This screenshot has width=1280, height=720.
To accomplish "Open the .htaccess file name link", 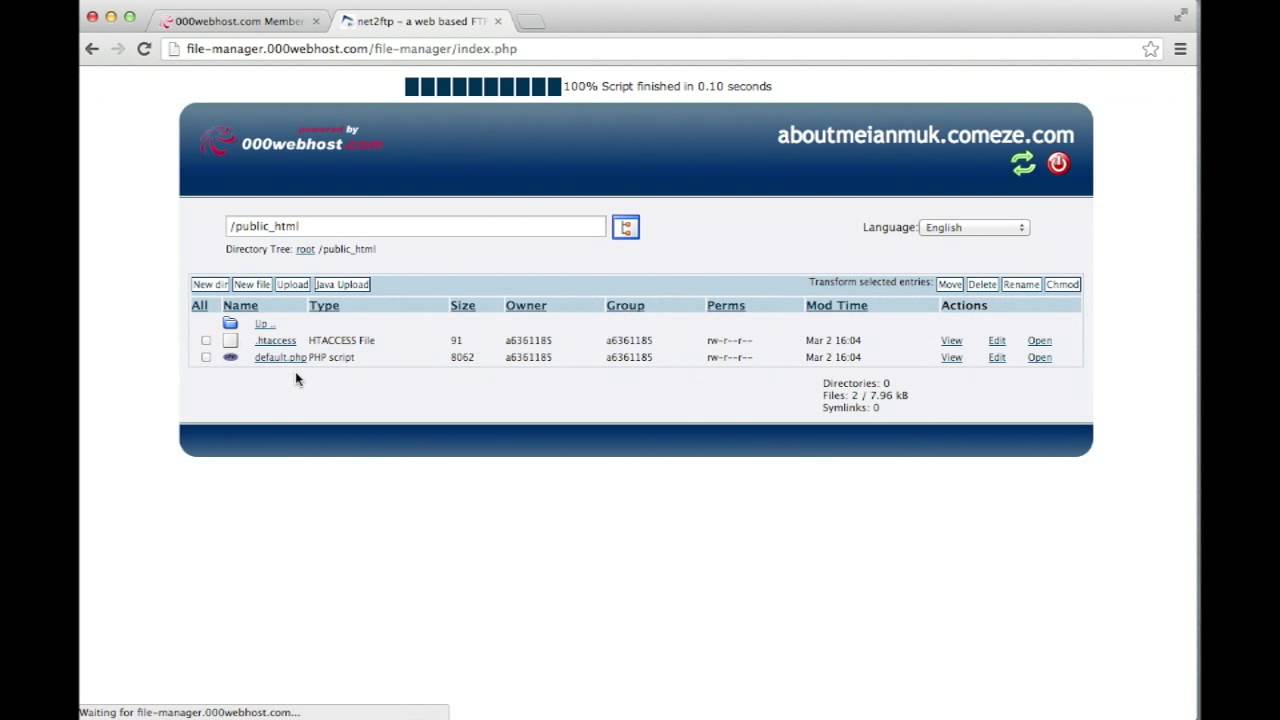I will 275,340.
